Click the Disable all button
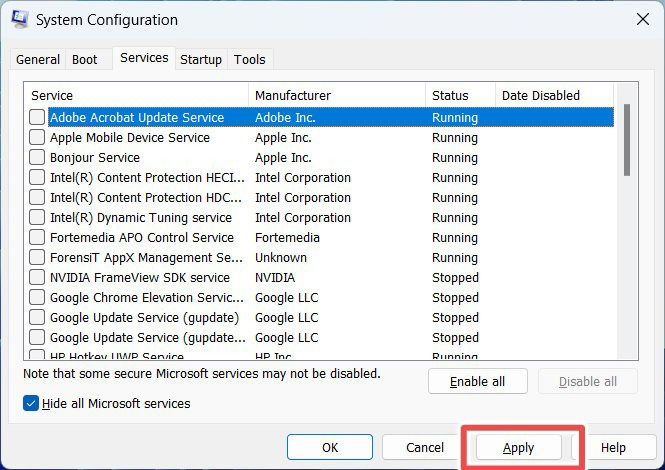The height and width of the screenshot is (470, 665). pos(588,381)
